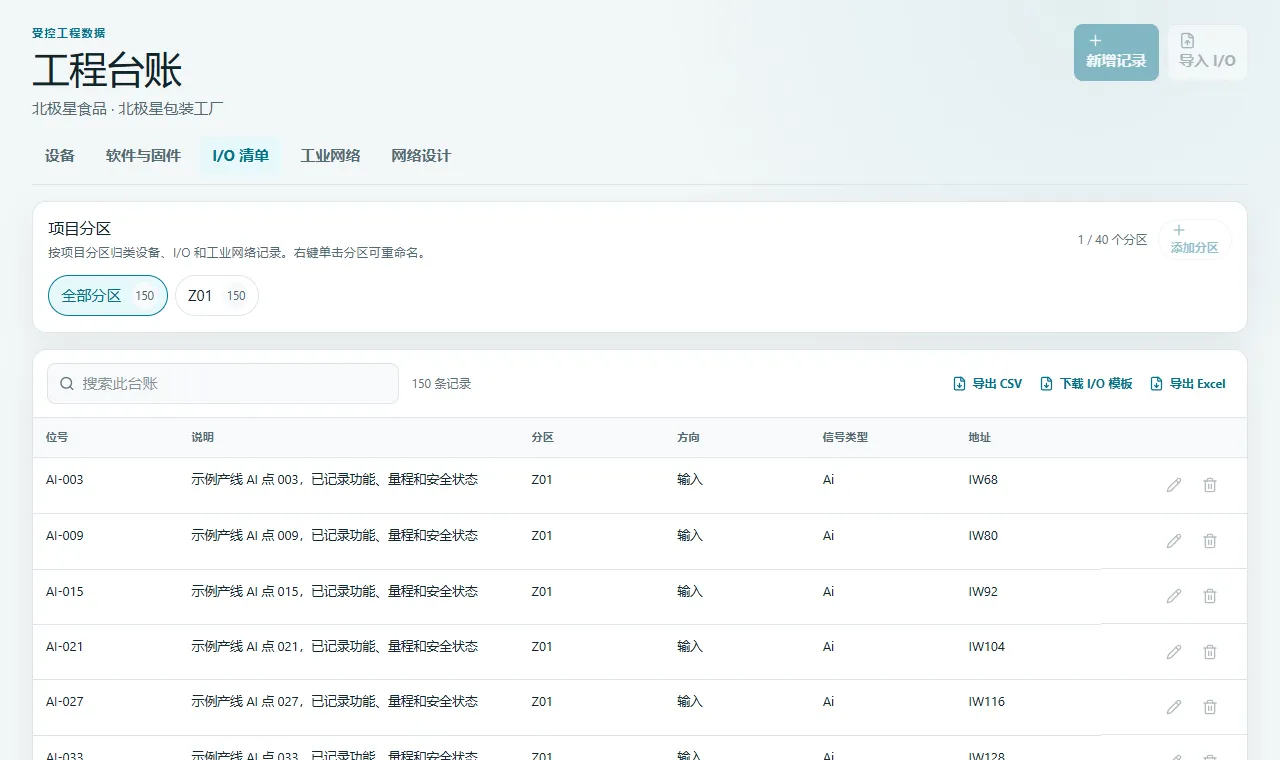Delete record AI-009 with trash icon

[1210, 541]
